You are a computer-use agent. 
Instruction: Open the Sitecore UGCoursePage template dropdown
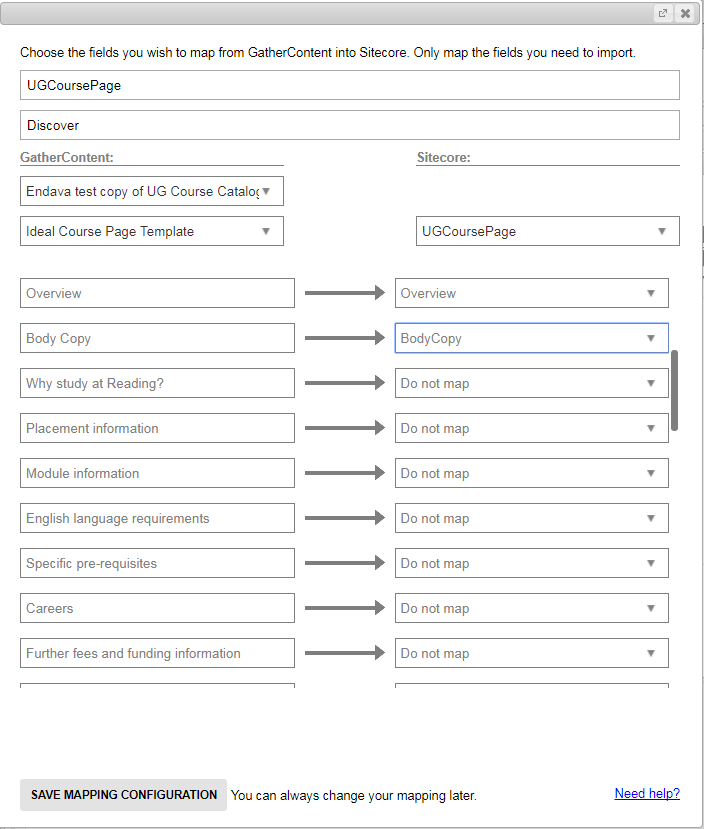(x=548, y=231)
